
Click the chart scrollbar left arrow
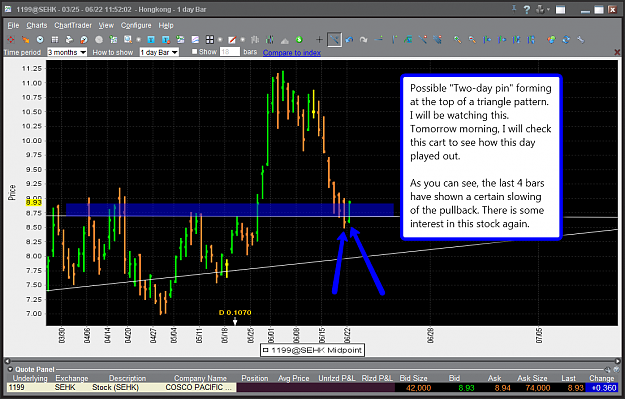click(7, 361)
